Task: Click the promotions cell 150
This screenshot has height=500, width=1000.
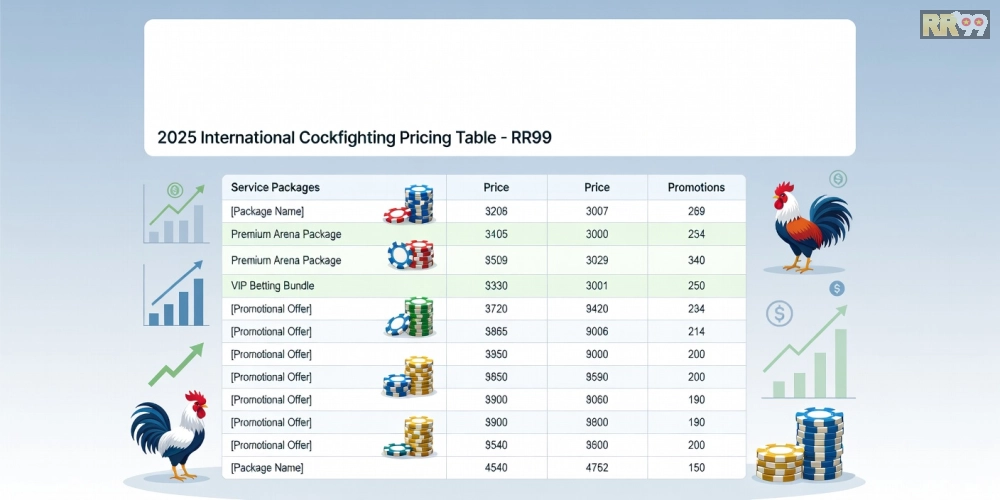Action: [696, 467]
